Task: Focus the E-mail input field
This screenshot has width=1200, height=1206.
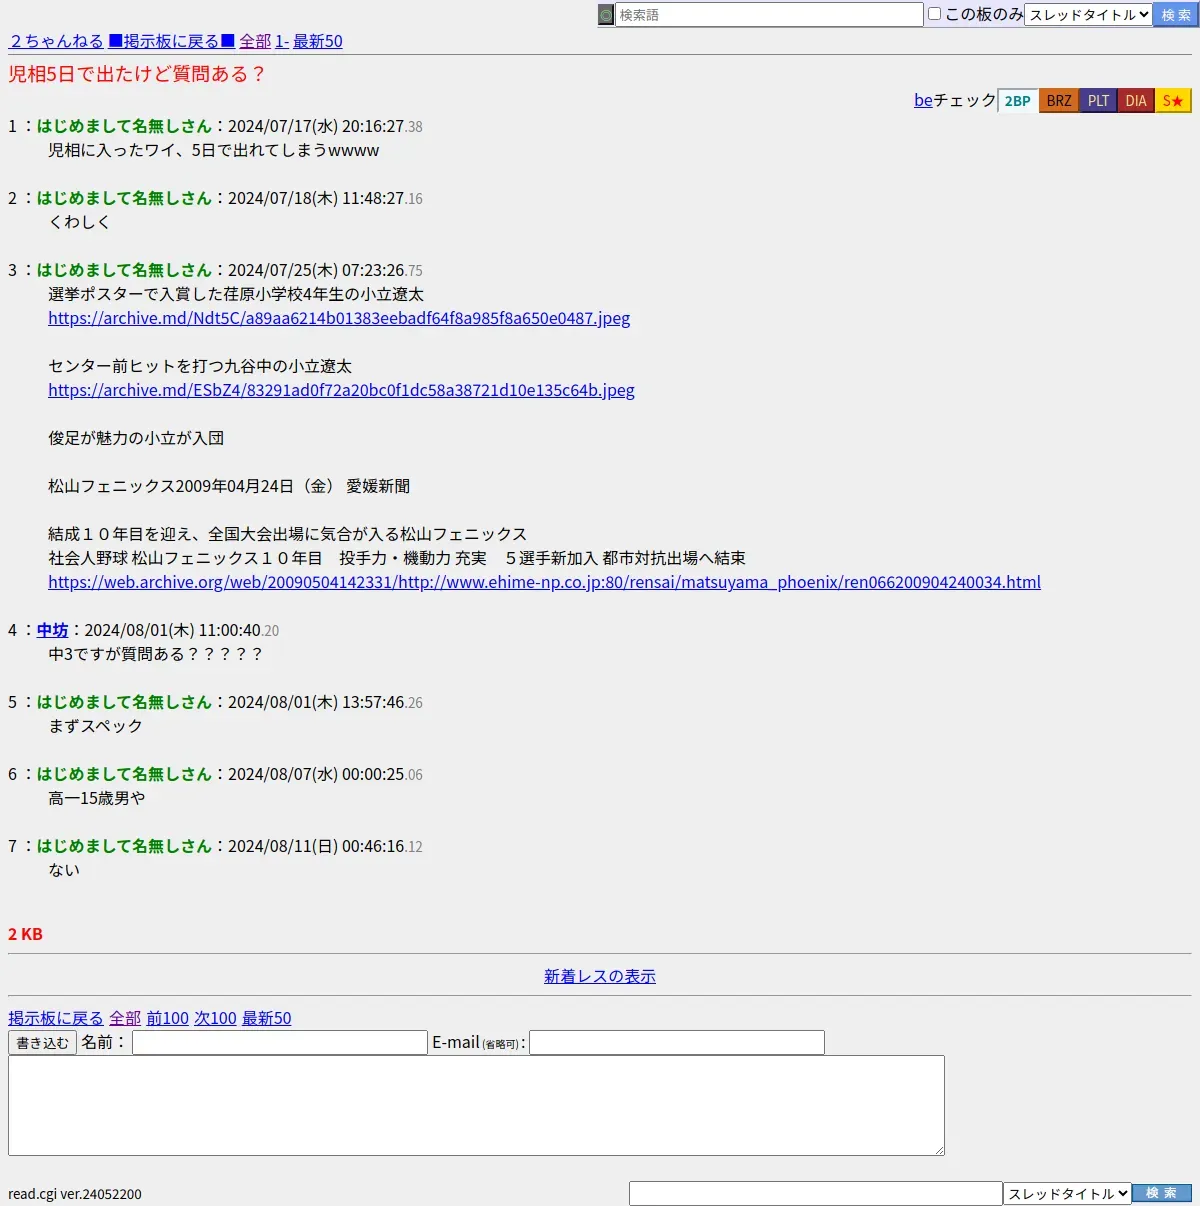Action: (677, 1043)
